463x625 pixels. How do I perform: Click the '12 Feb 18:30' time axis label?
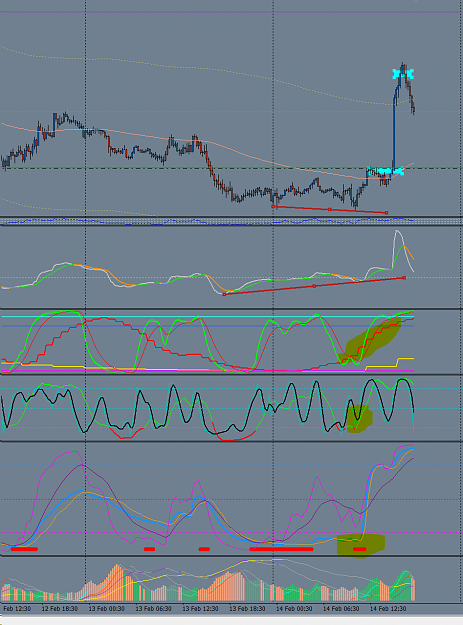(60, 609)
